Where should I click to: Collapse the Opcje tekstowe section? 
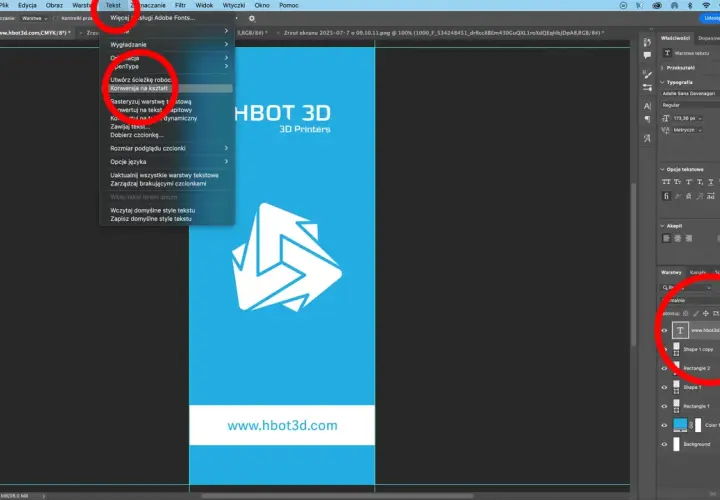[663, 169]
